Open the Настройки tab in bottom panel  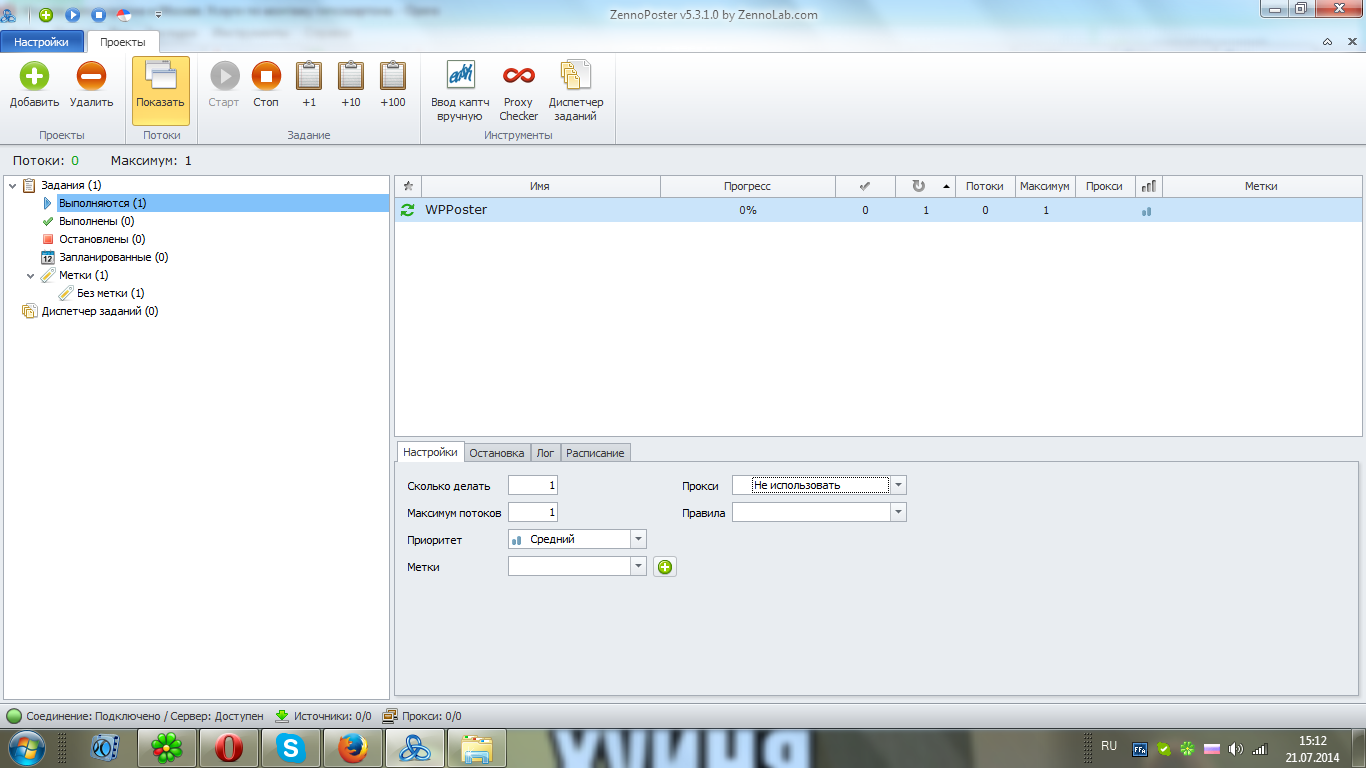coord(431,452)
